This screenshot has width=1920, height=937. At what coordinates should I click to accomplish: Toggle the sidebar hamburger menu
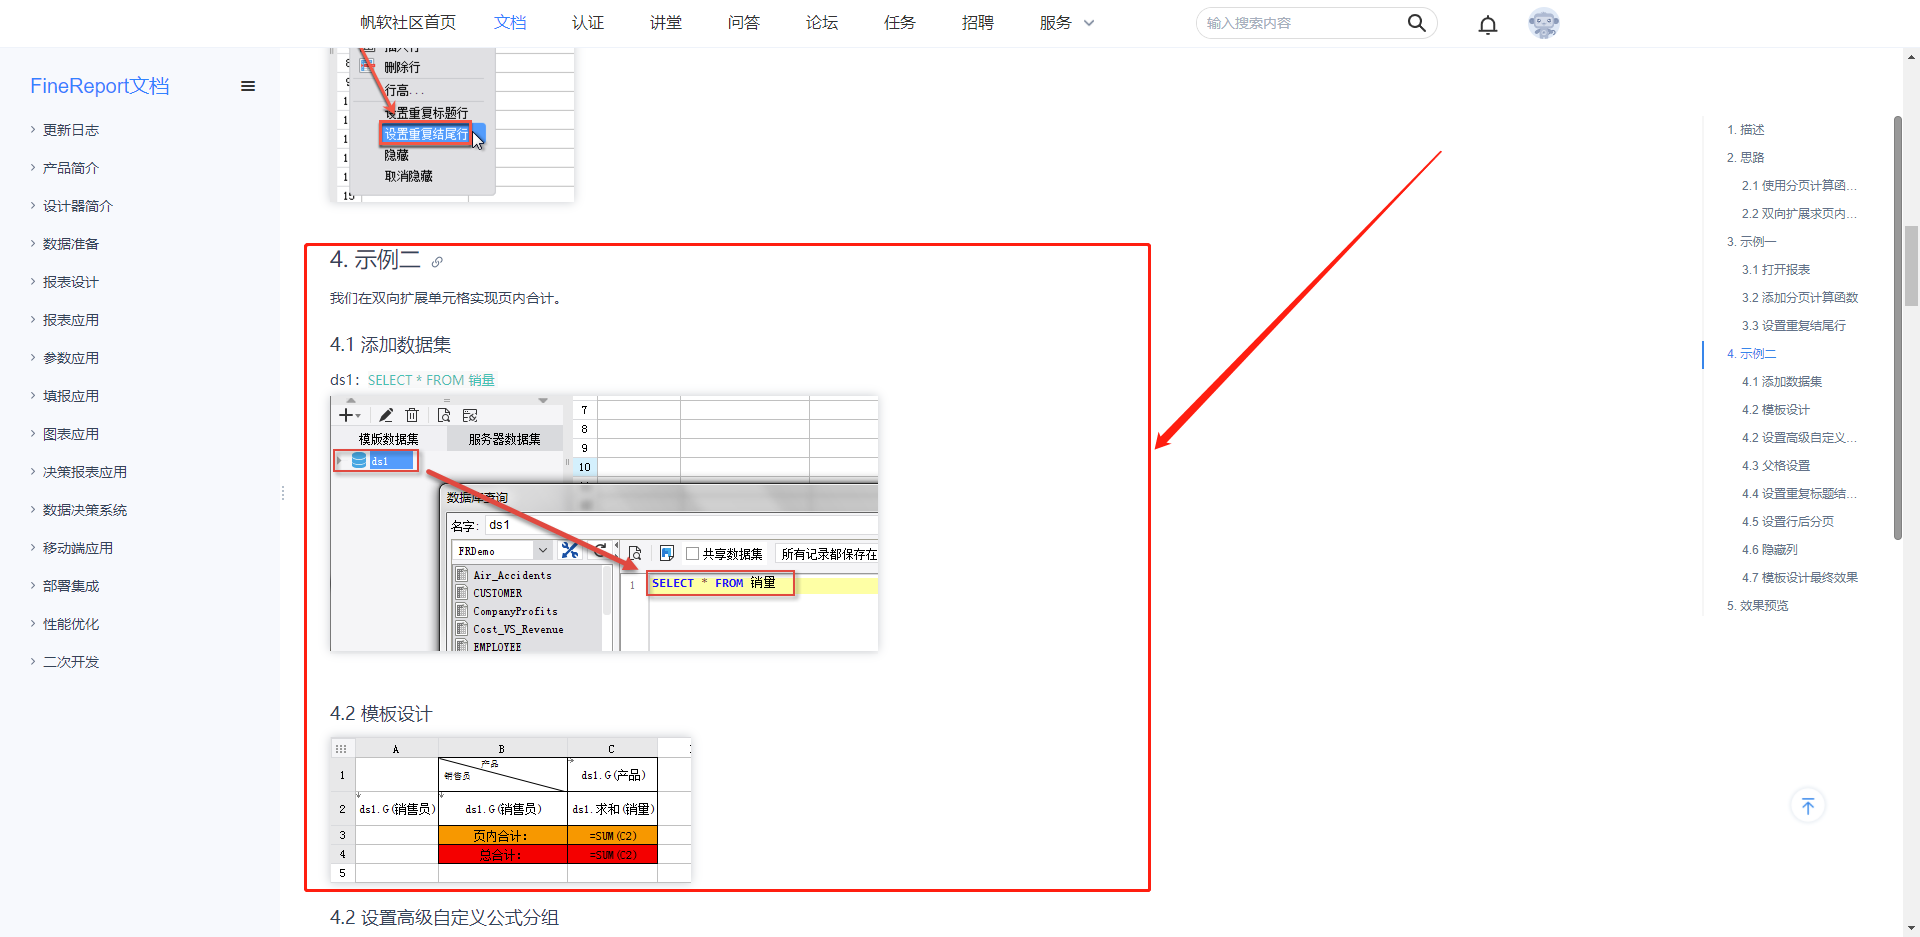(248, 86)
